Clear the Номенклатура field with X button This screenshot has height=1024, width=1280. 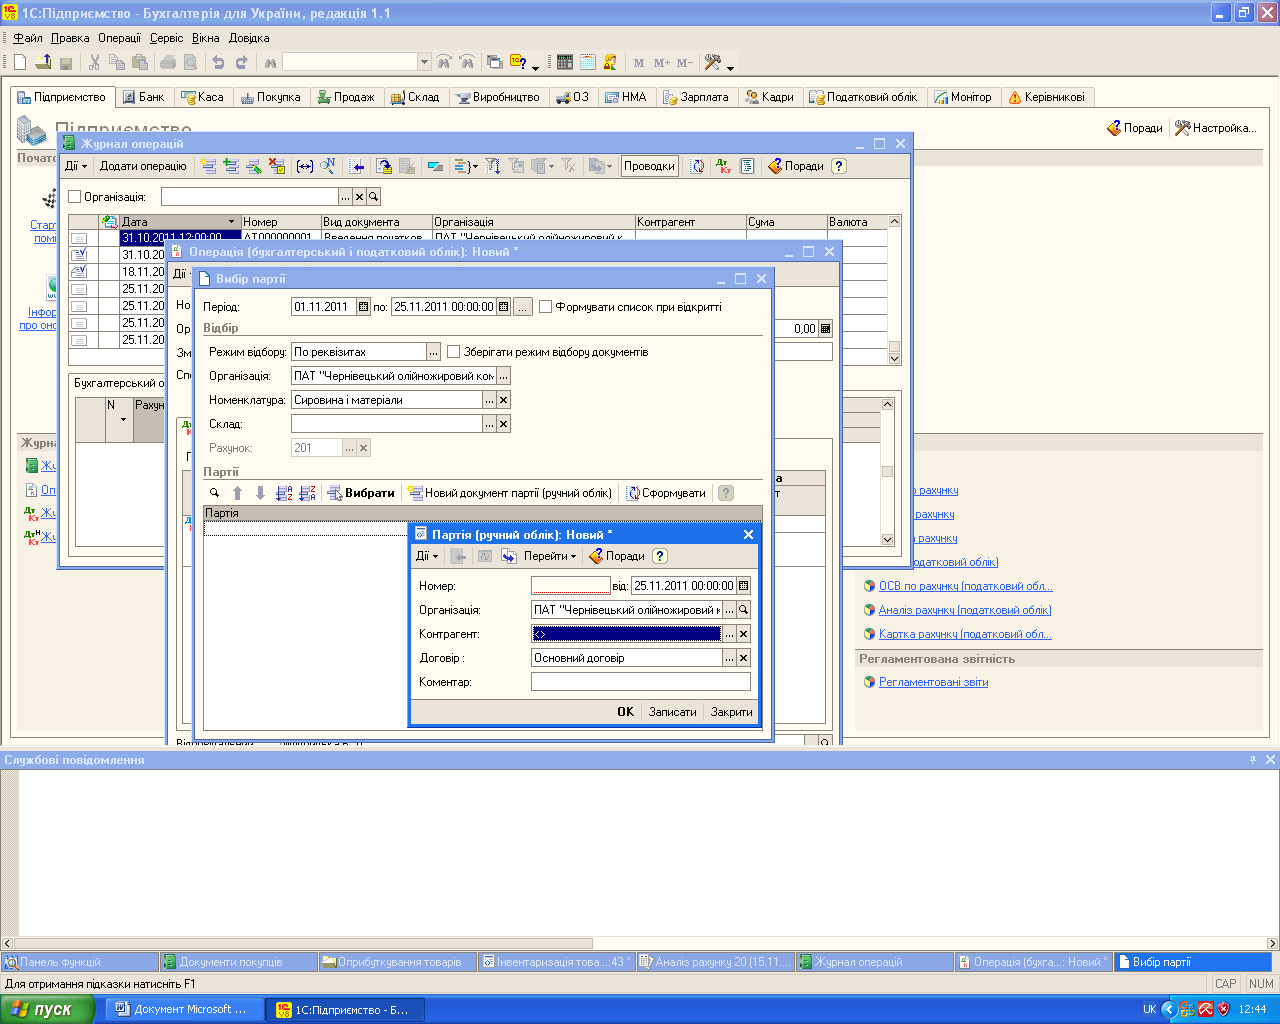tap(503, 400)
